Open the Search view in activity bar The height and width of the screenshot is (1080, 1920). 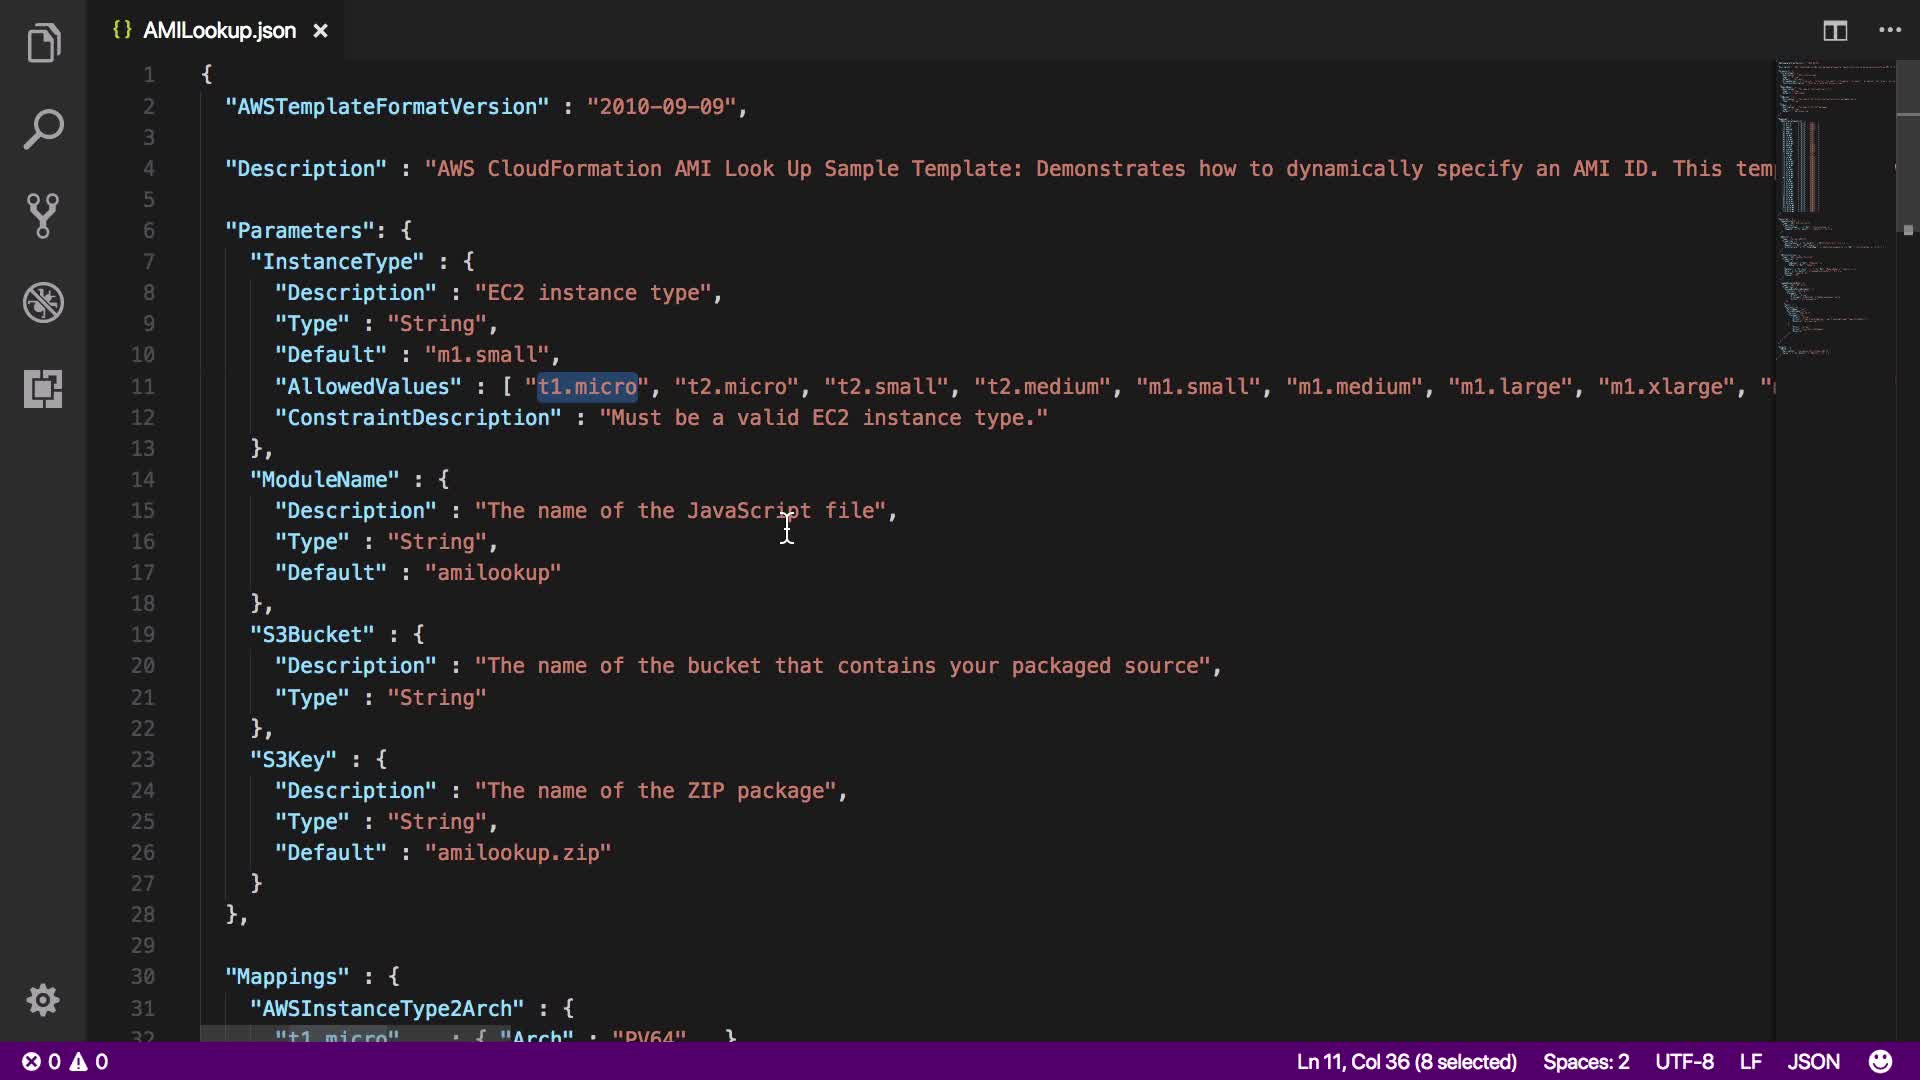(43, 130)
